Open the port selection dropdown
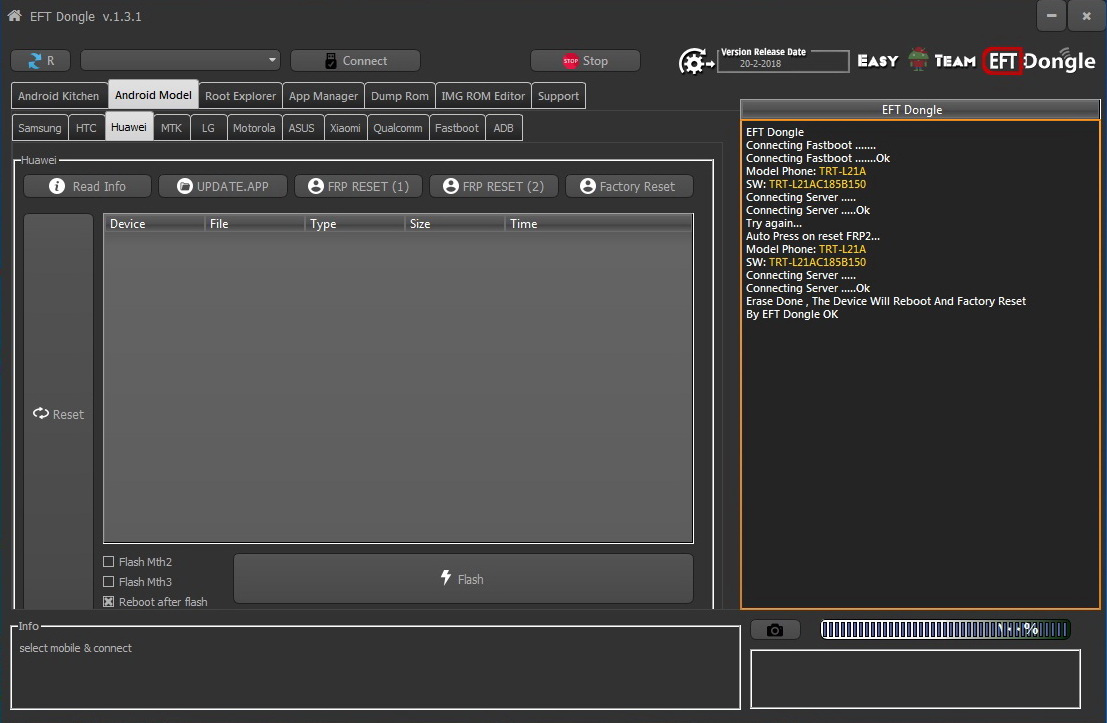1107x723 pixels. tap(181, 60)
